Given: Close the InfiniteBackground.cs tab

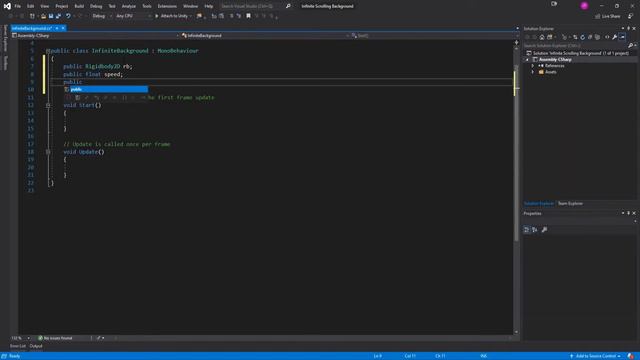Looking at the screenshot, I should pyautogui.click(x=63, y=28).
